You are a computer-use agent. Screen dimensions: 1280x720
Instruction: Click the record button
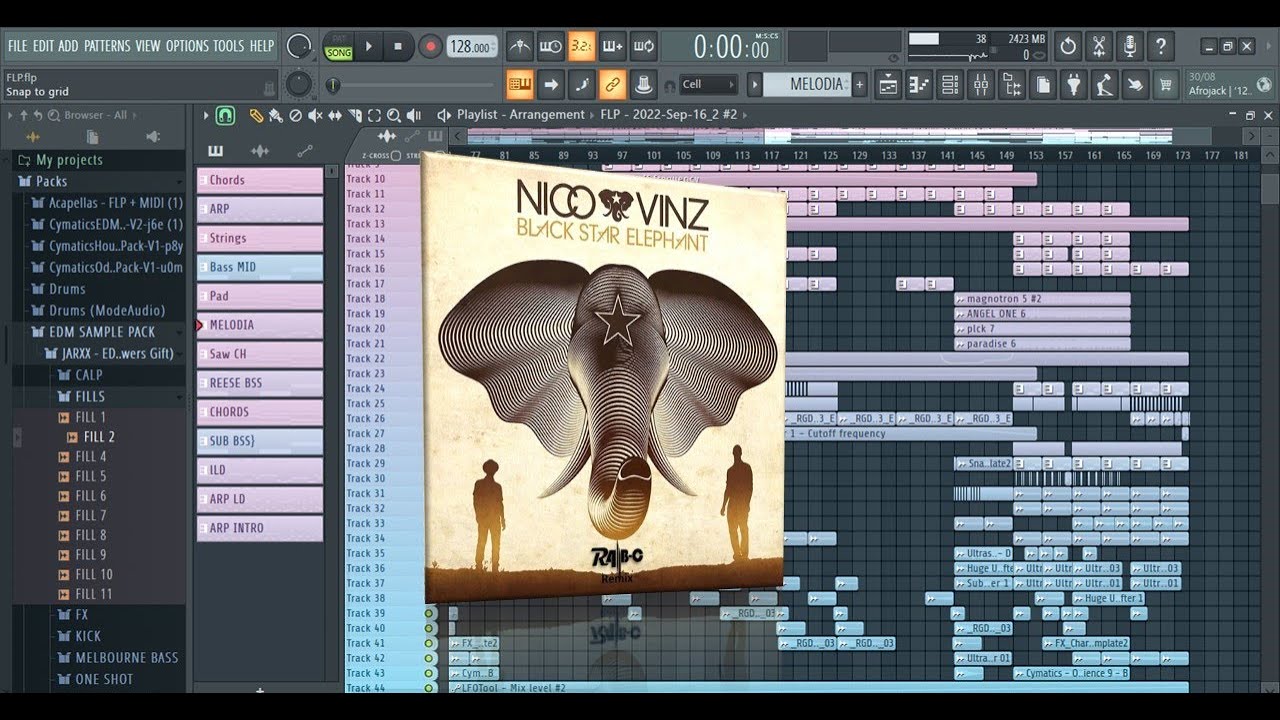(x=430, y=46)
